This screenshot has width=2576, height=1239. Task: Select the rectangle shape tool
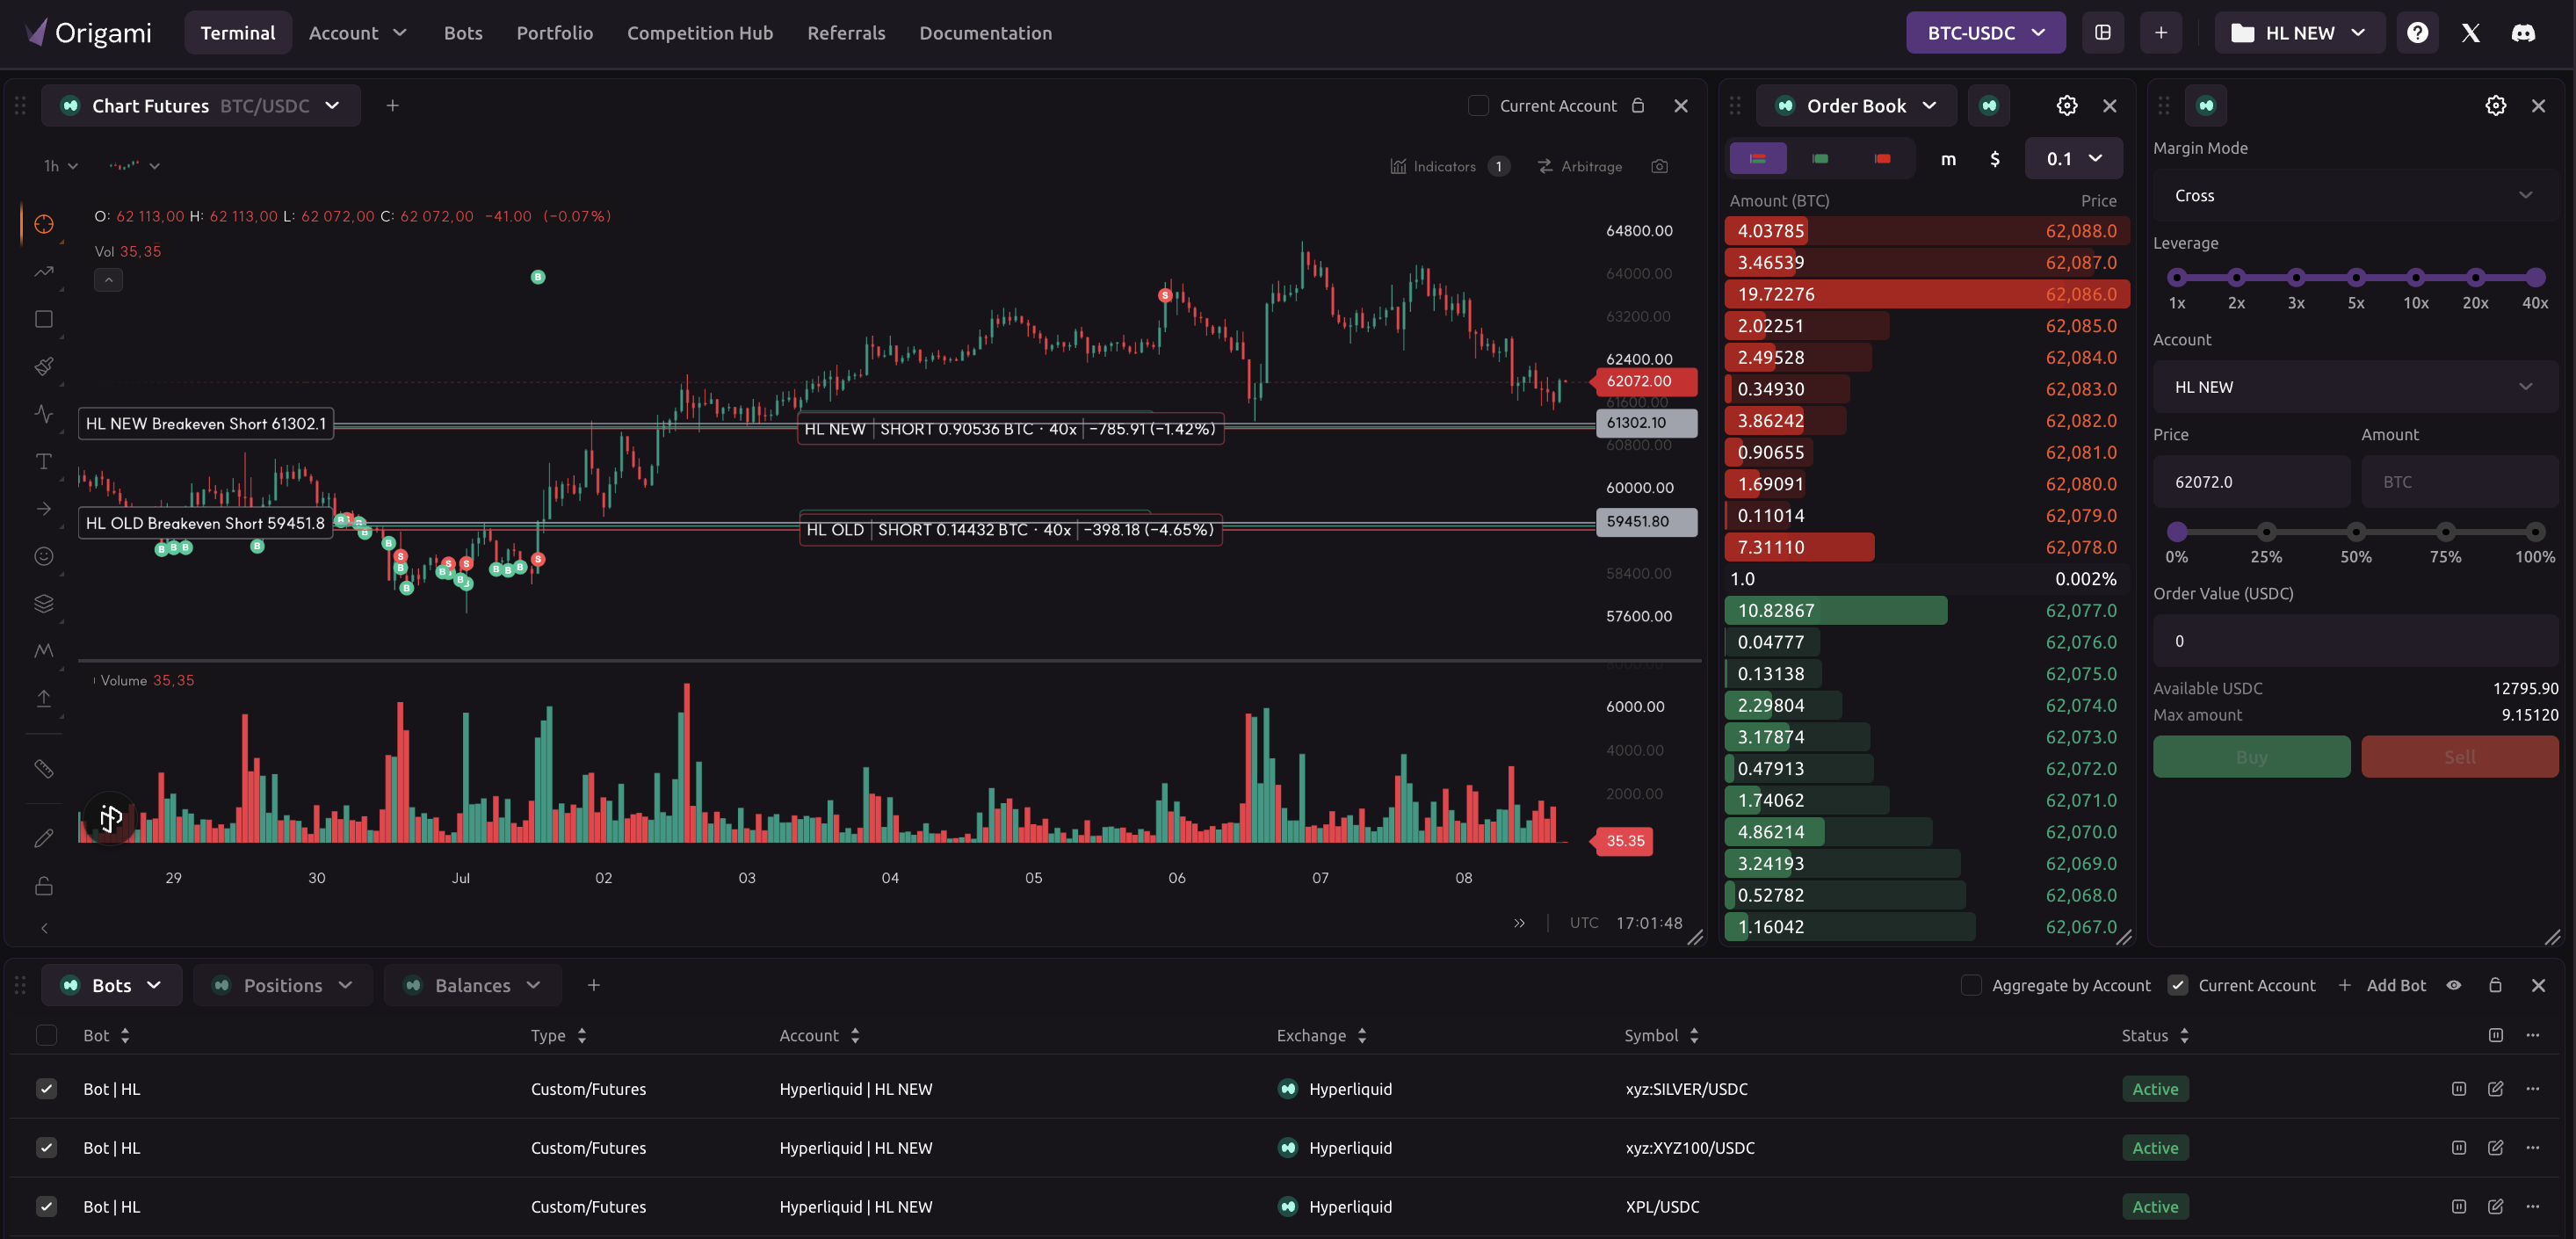44,319
